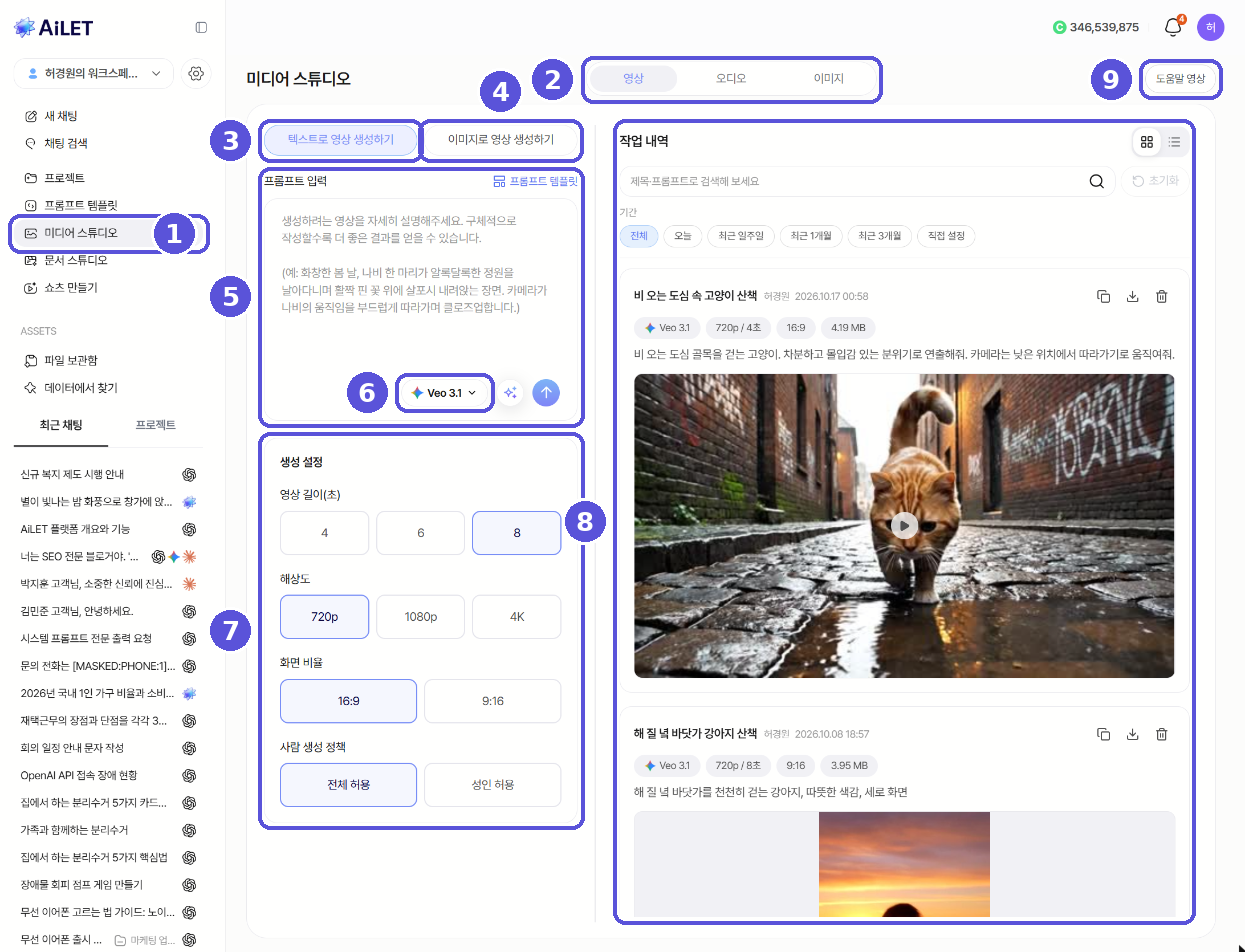This screenshot has width=1245, height=952.
Task: Switch job history to list view
Action: [x=1174, y=142]
